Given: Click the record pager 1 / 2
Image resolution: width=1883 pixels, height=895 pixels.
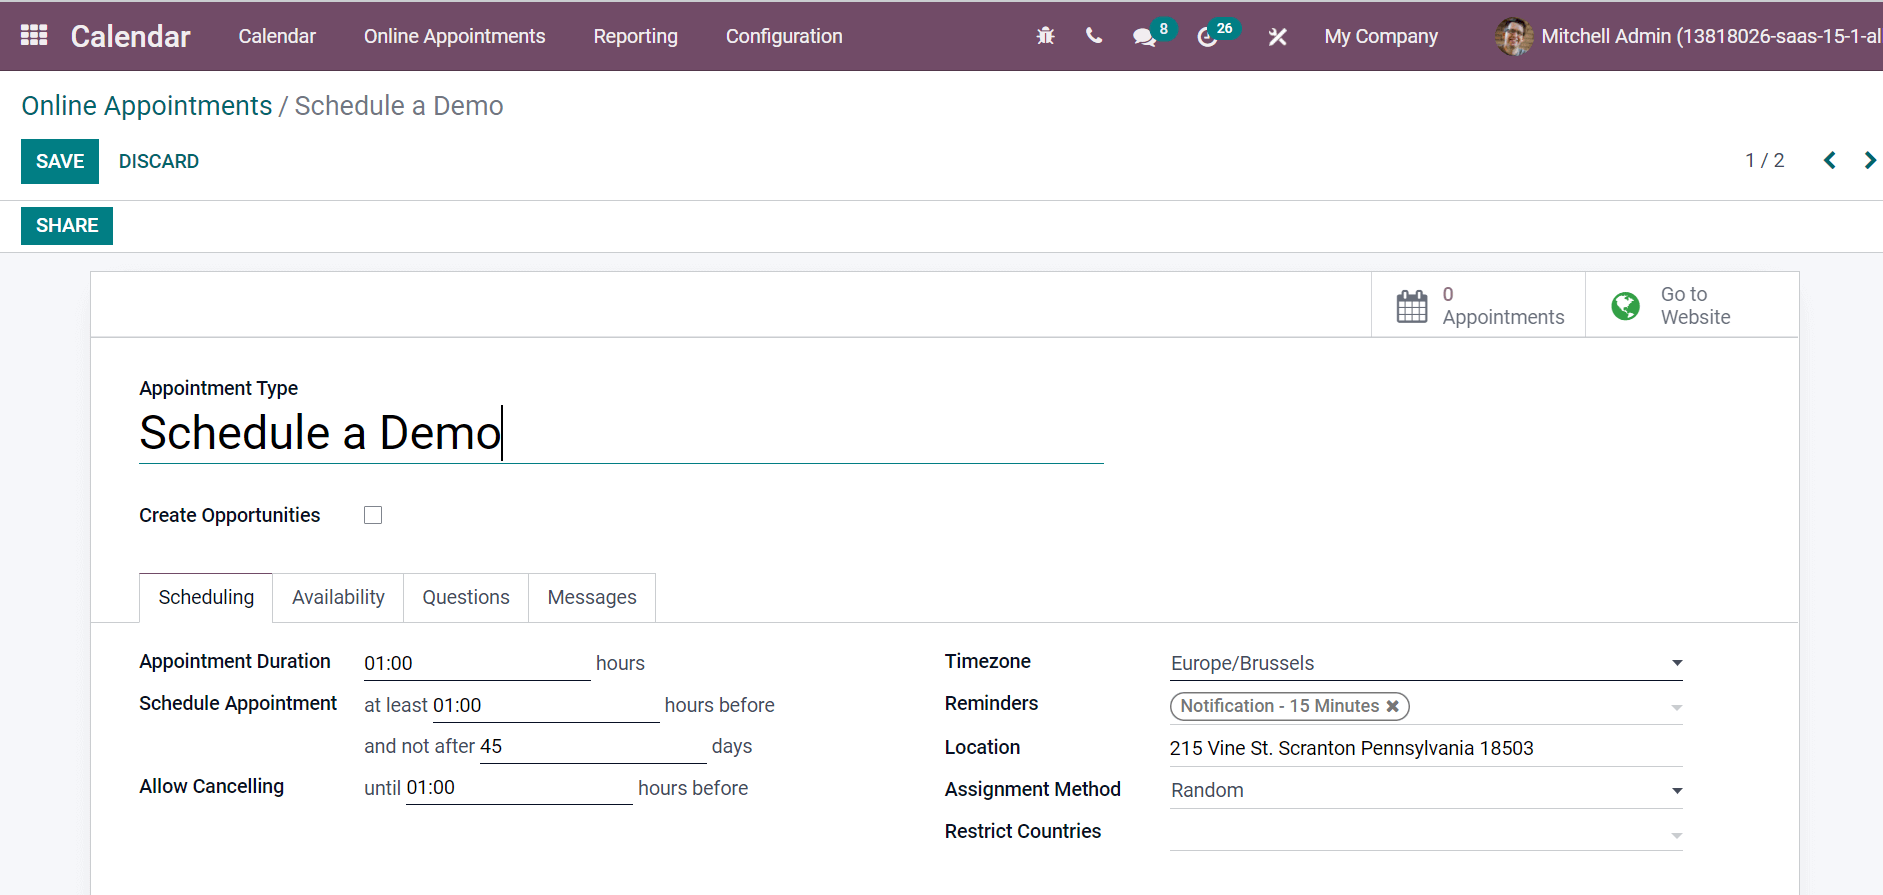Looking at the screenshot, I should coord(1765,160).
